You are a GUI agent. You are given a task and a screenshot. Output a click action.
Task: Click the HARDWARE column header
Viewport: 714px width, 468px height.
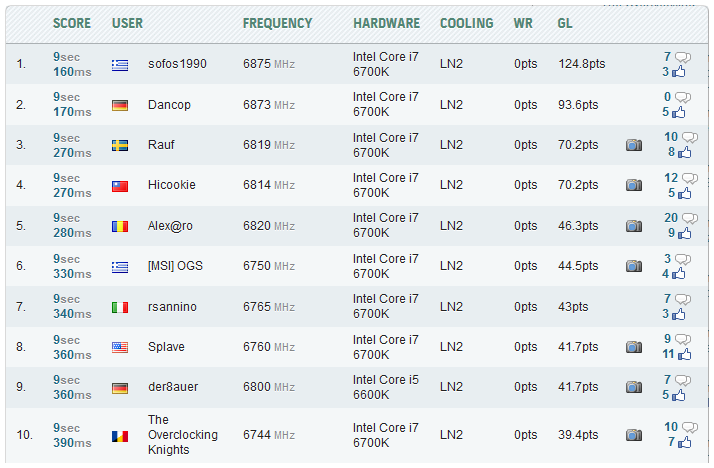(x=387, y=23)
